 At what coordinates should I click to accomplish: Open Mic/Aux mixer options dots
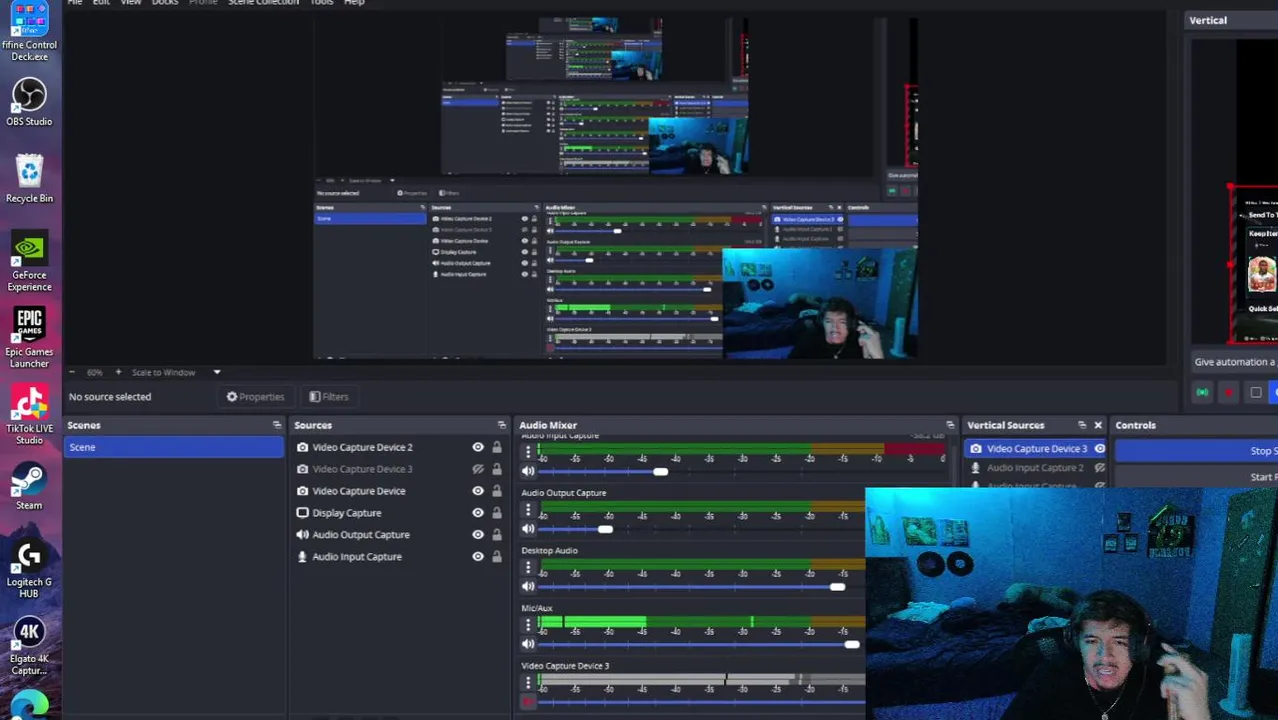(528, 625)
